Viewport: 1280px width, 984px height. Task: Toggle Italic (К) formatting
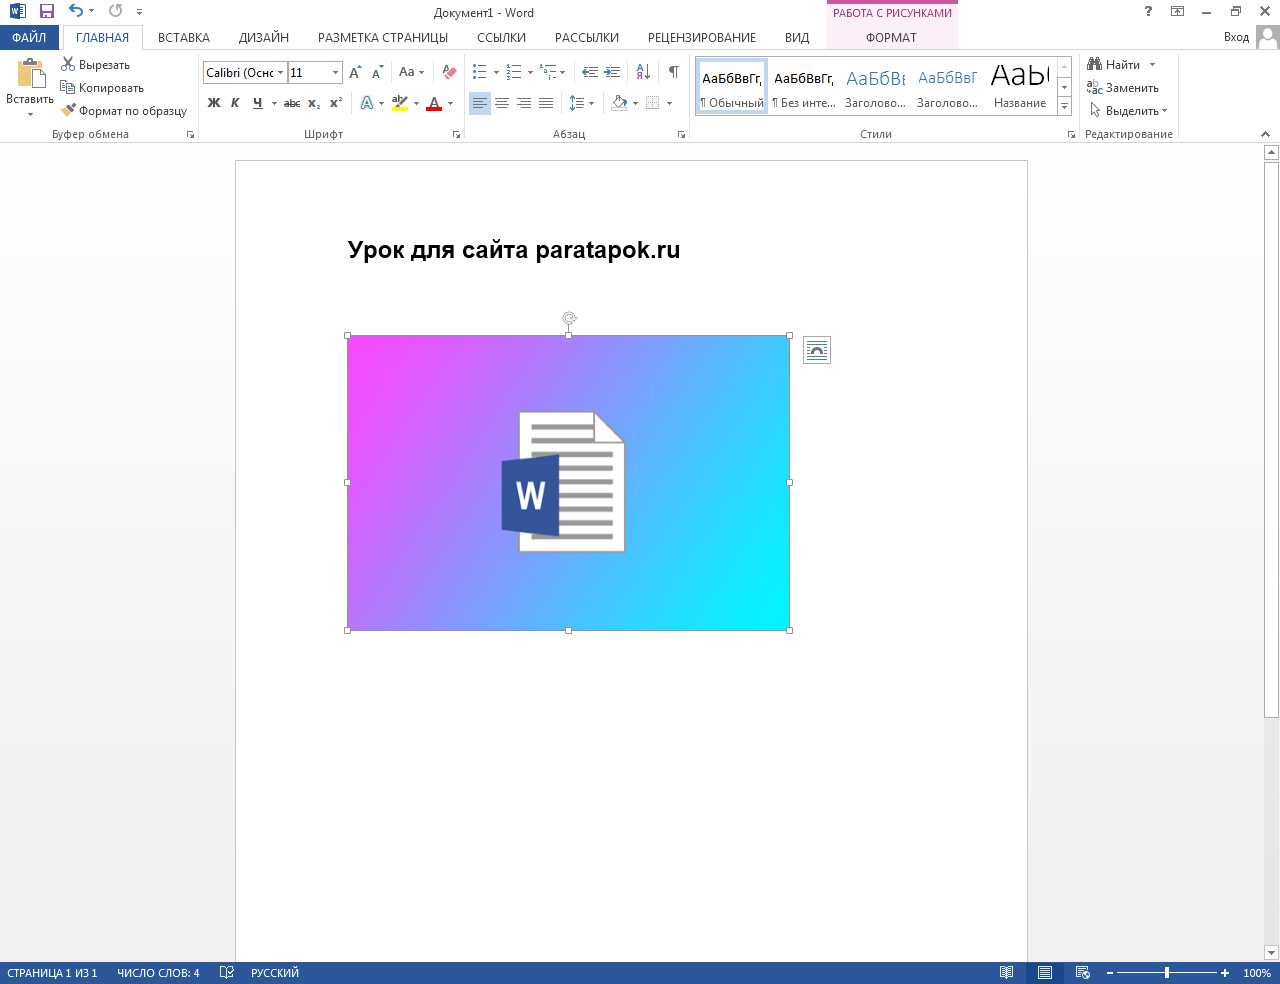(x=235, y=103)
